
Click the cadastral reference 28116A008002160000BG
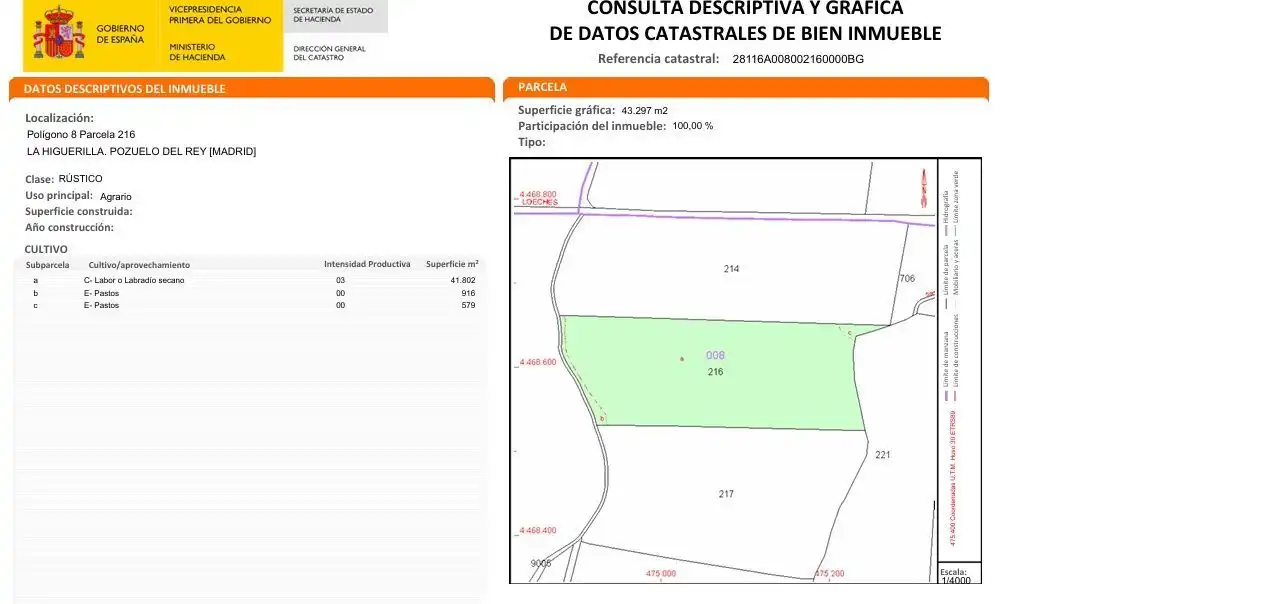(798, 59)
